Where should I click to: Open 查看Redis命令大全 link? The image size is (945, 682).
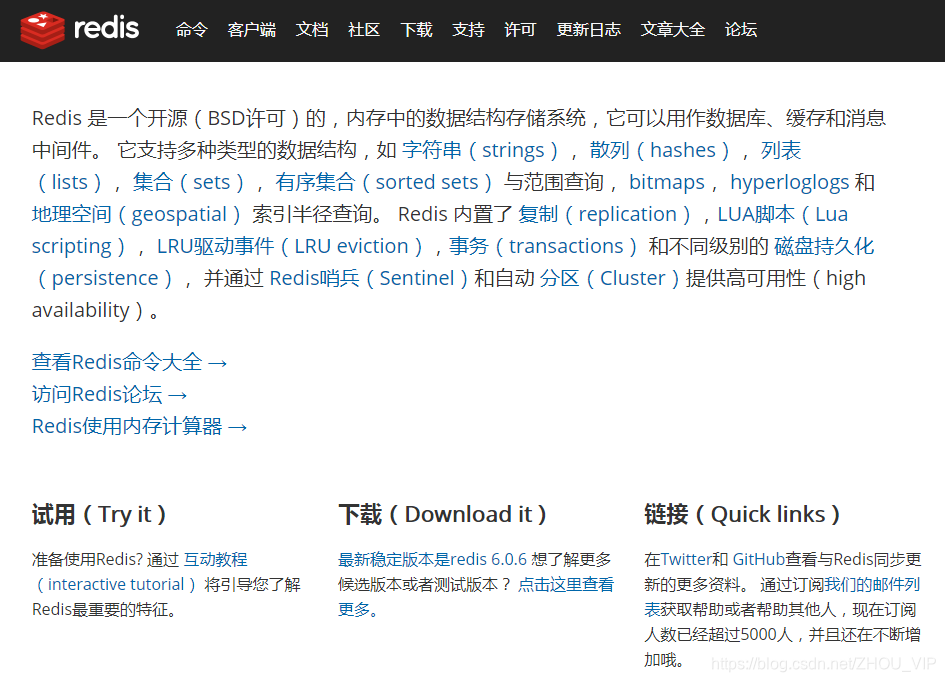pos(130,362)
